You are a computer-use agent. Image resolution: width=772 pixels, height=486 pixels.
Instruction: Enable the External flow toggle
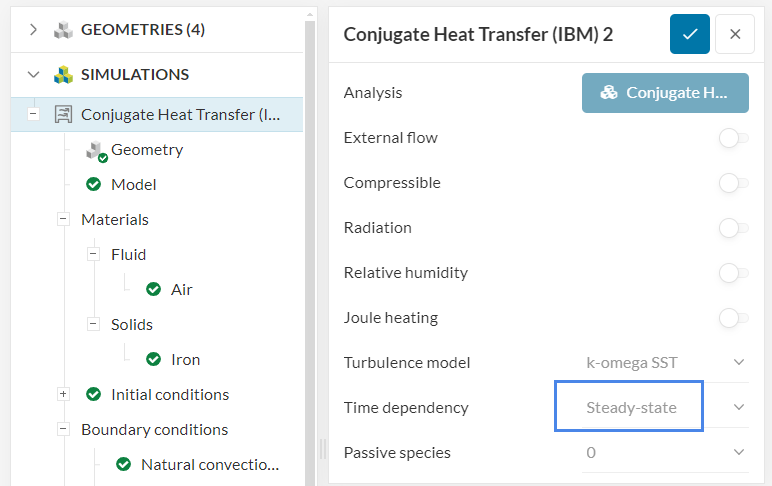(733, 138)
